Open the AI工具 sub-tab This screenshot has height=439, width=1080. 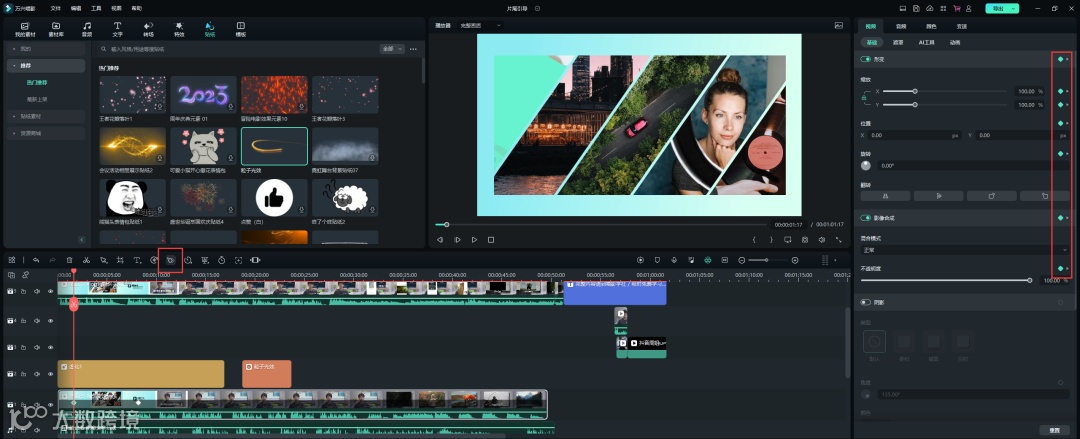coord(926,43)
